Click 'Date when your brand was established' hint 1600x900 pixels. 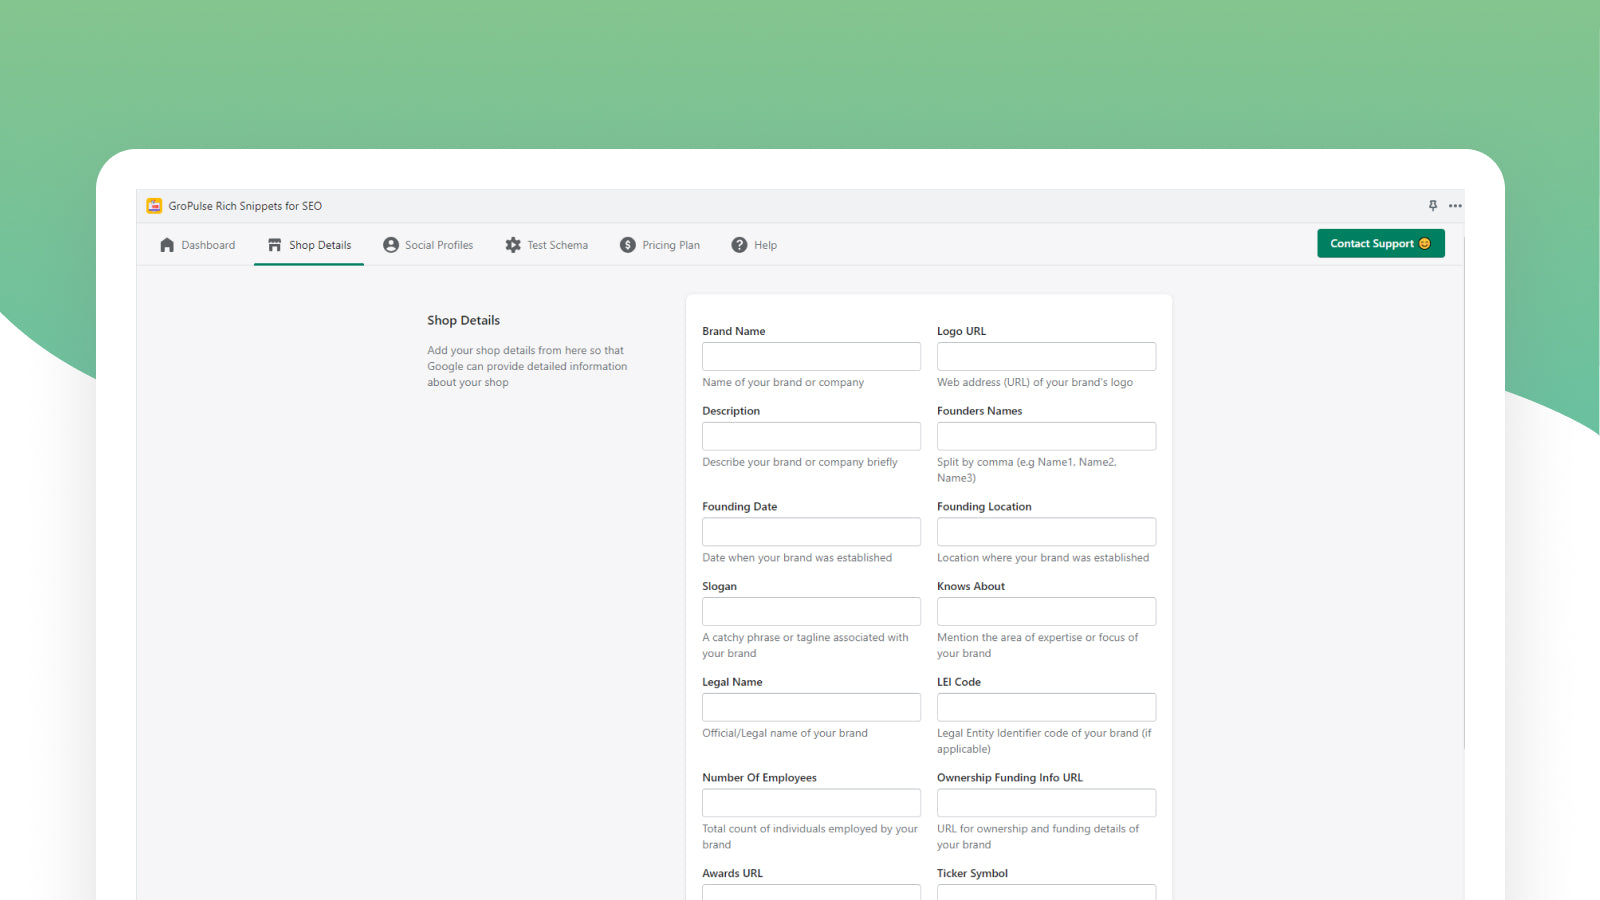point(797,558)
